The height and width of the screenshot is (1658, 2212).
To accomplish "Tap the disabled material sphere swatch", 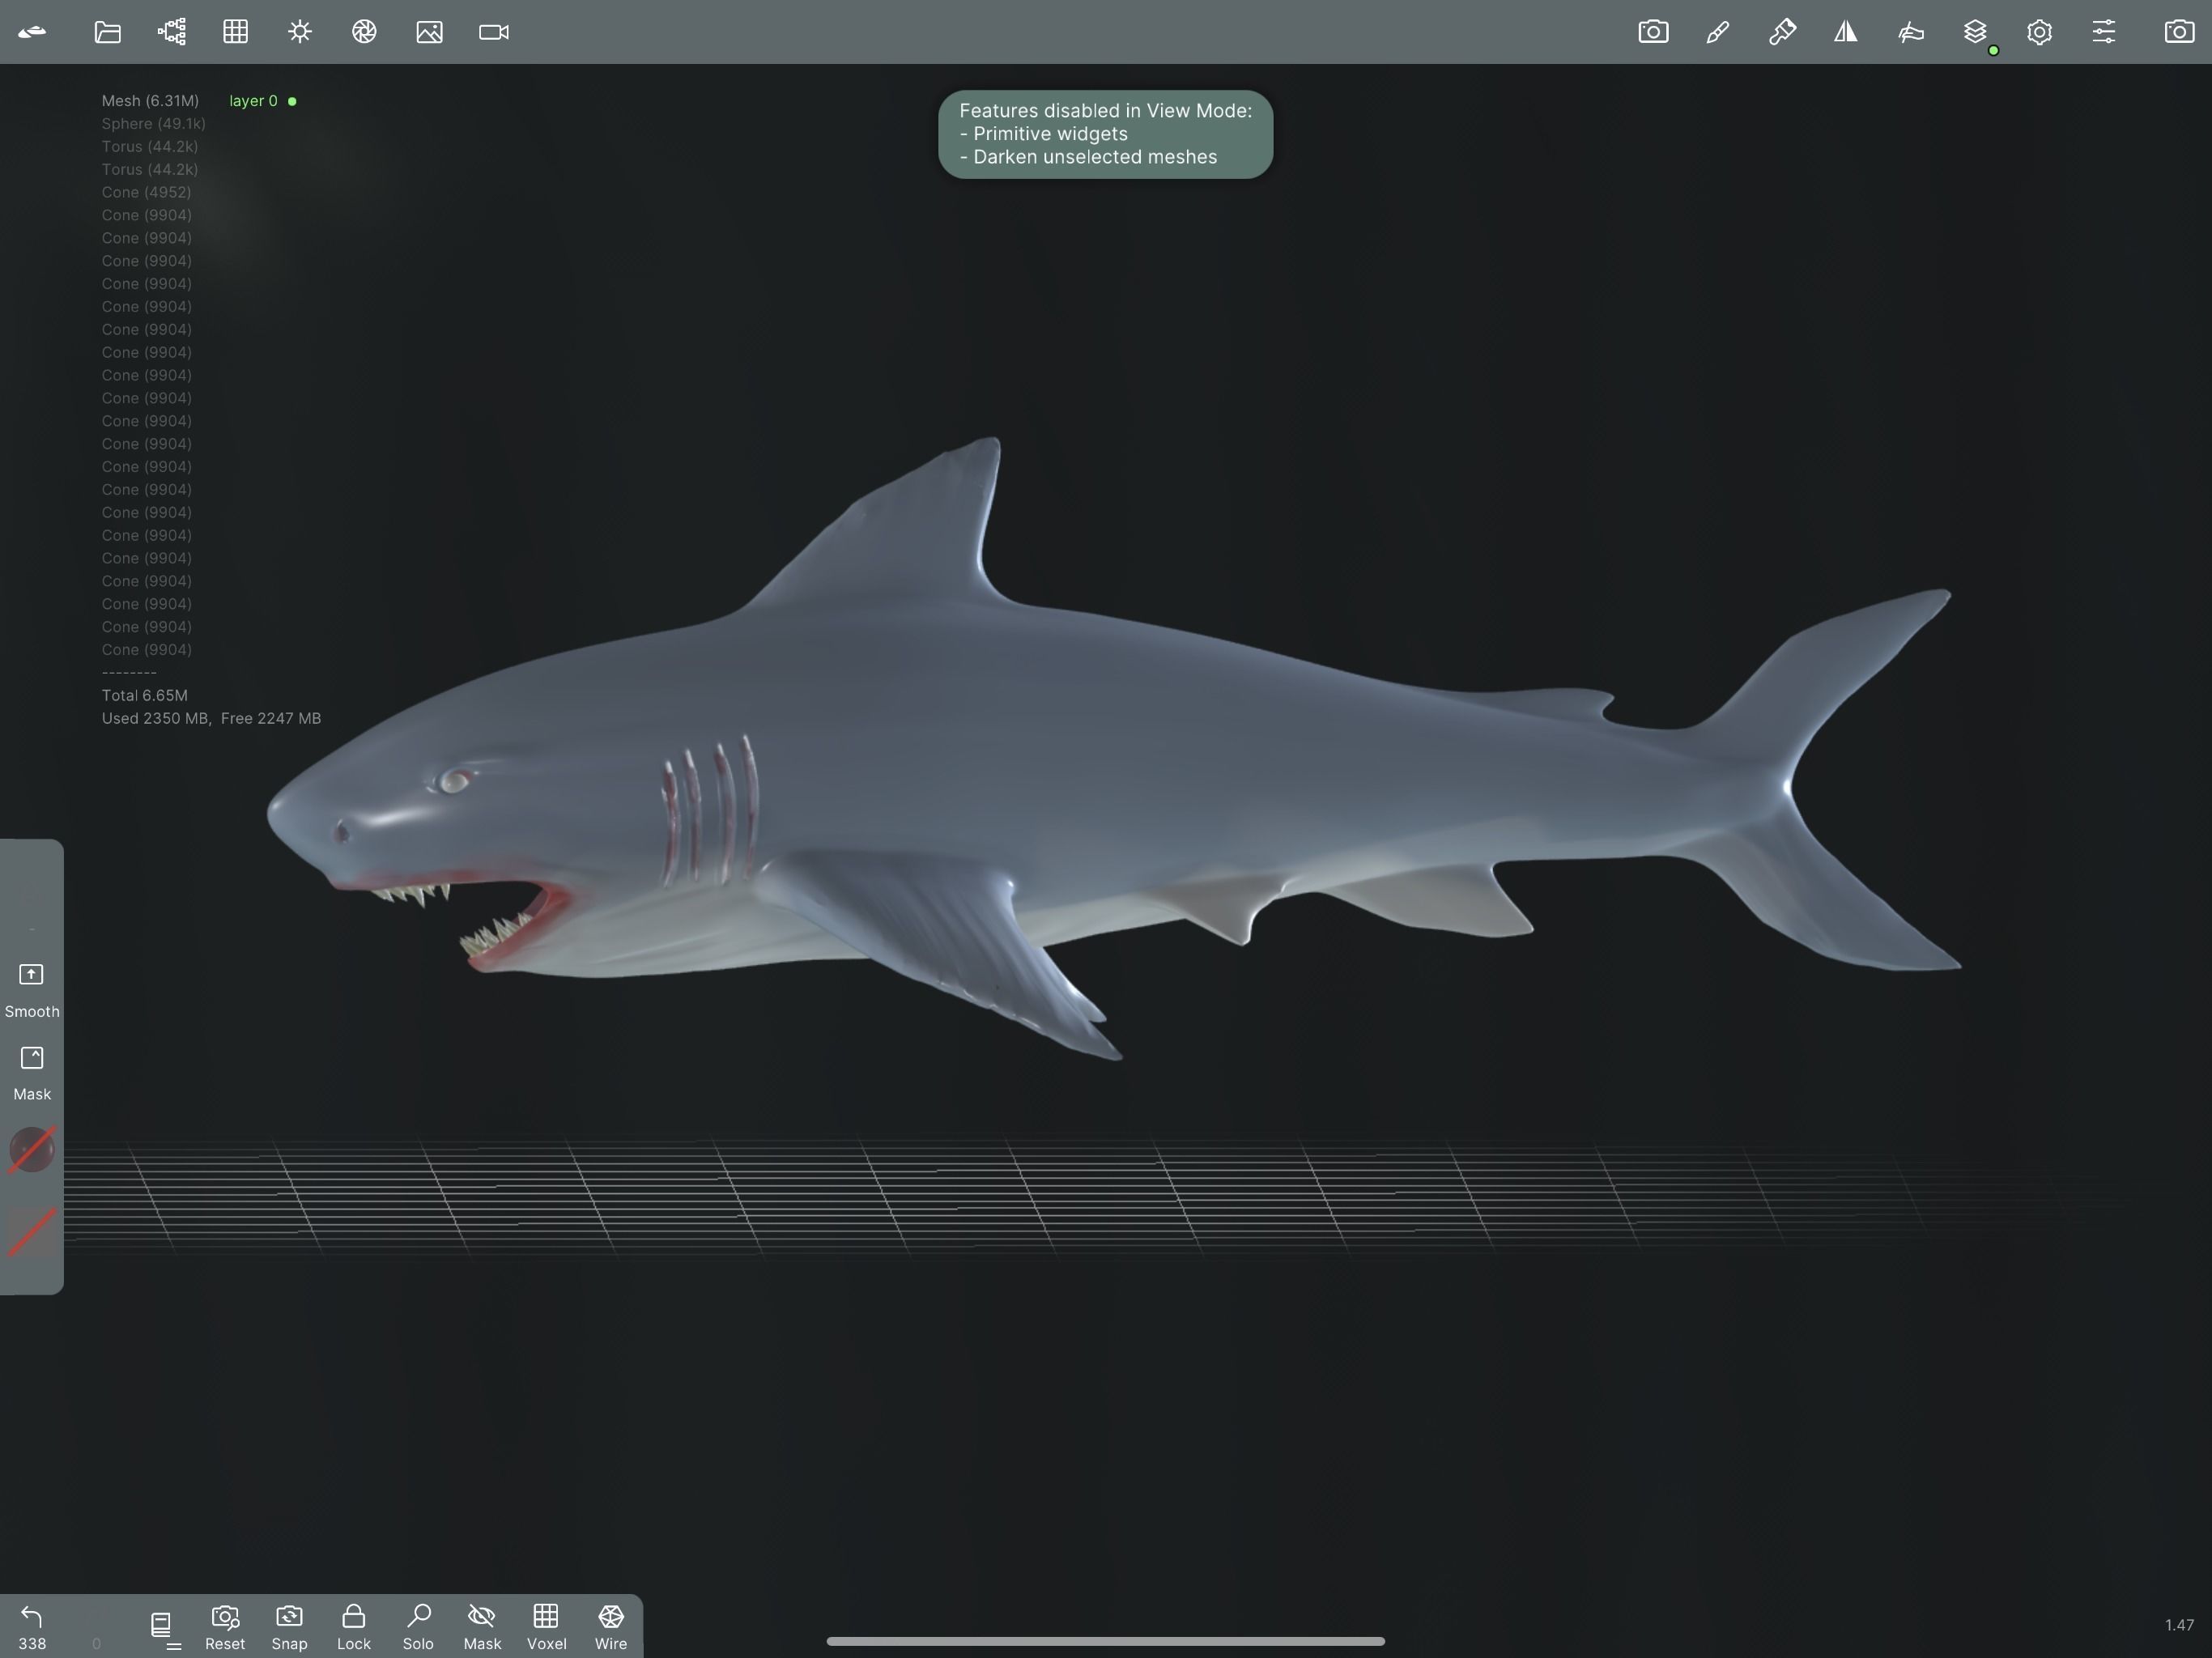I will (x=32, y=1150).
